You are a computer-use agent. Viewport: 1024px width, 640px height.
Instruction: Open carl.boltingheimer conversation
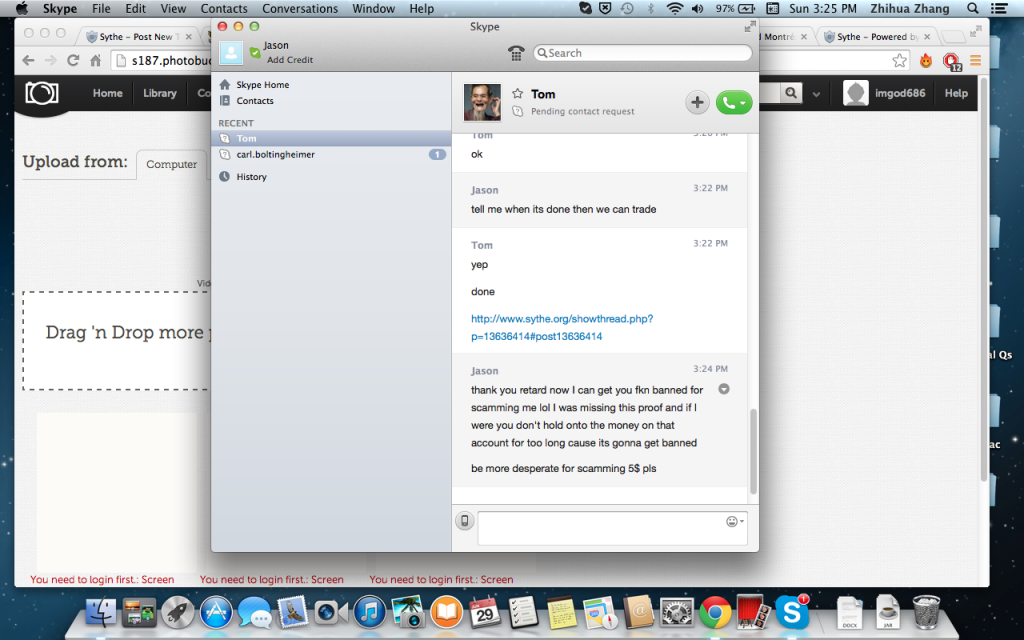click(x=331, y=155)
